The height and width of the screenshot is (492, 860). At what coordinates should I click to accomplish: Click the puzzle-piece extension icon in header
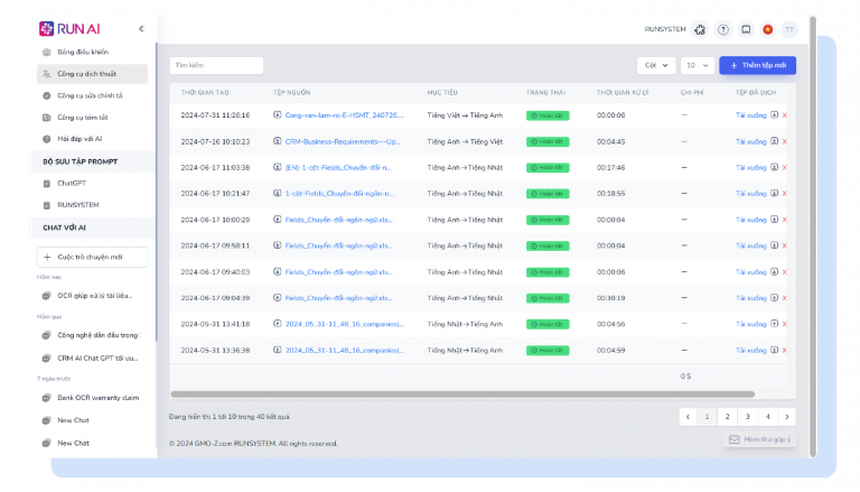pos(700,30)
